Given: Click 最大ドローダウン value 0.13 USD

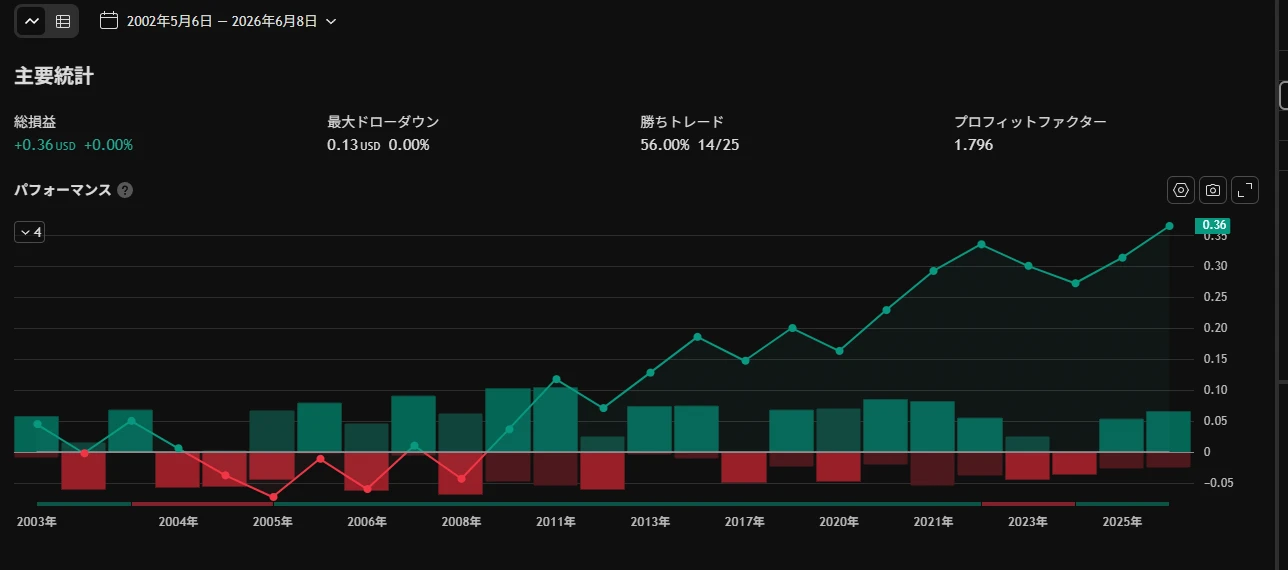Looking at the screenshot, I should [354, 145].
